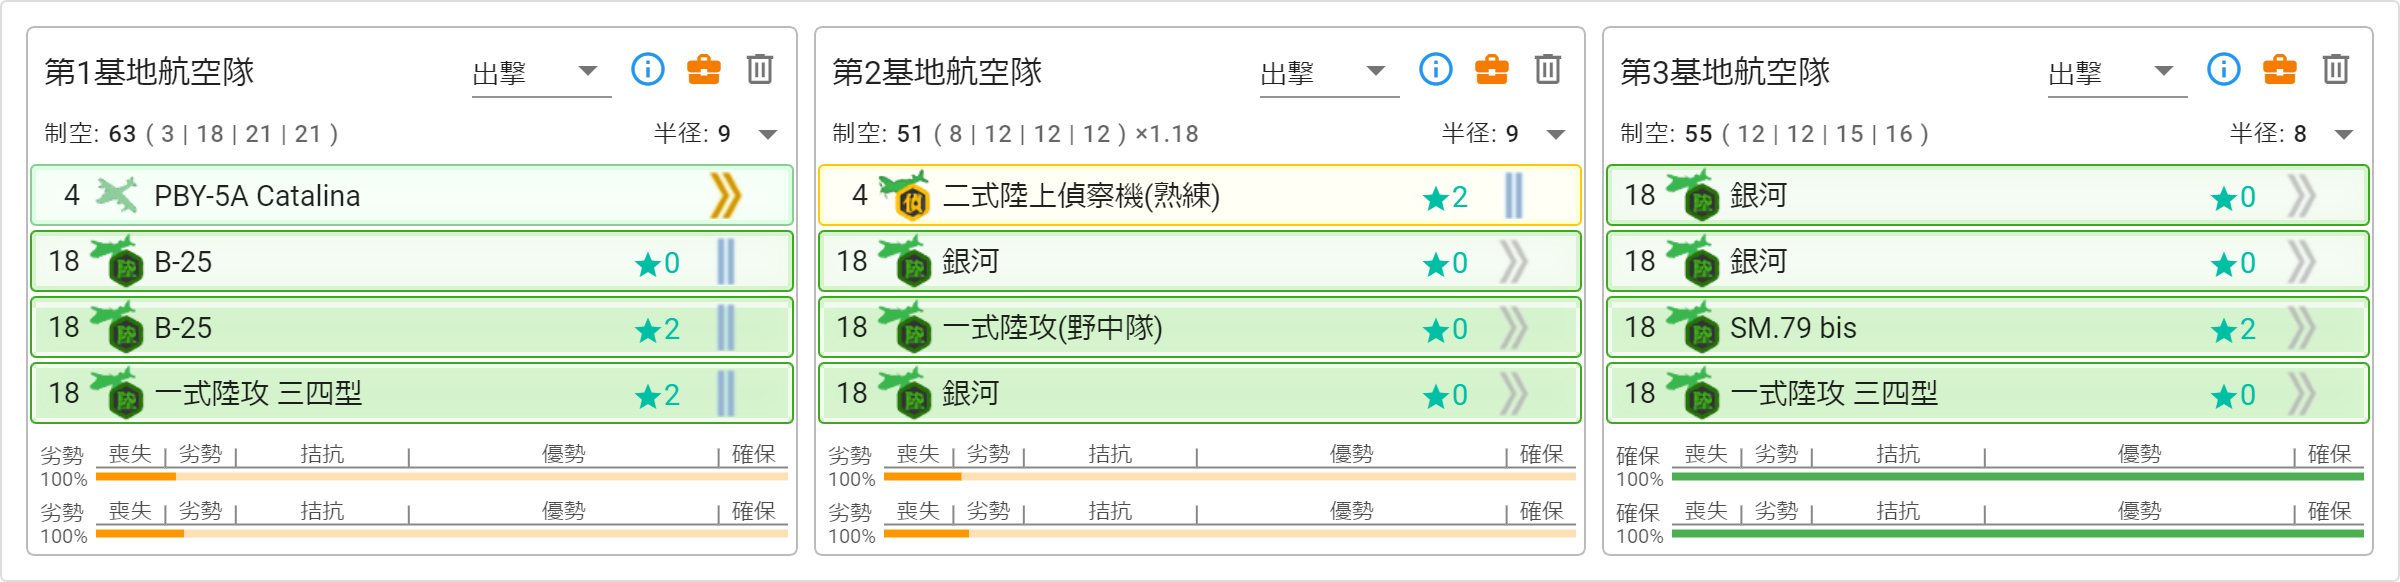Click the slot count 18 beside SM.79 bis
2400x582 pixels.
click(x=1640, y=327)
